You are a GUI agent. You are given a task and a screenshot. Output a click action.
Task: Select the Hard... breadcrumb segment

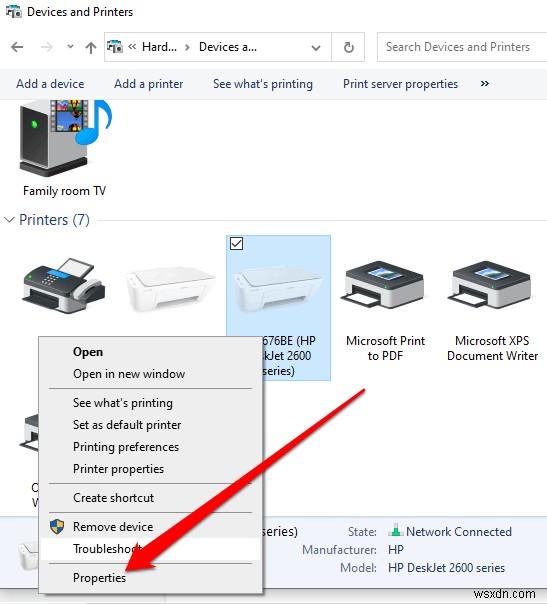click(159, 47)
